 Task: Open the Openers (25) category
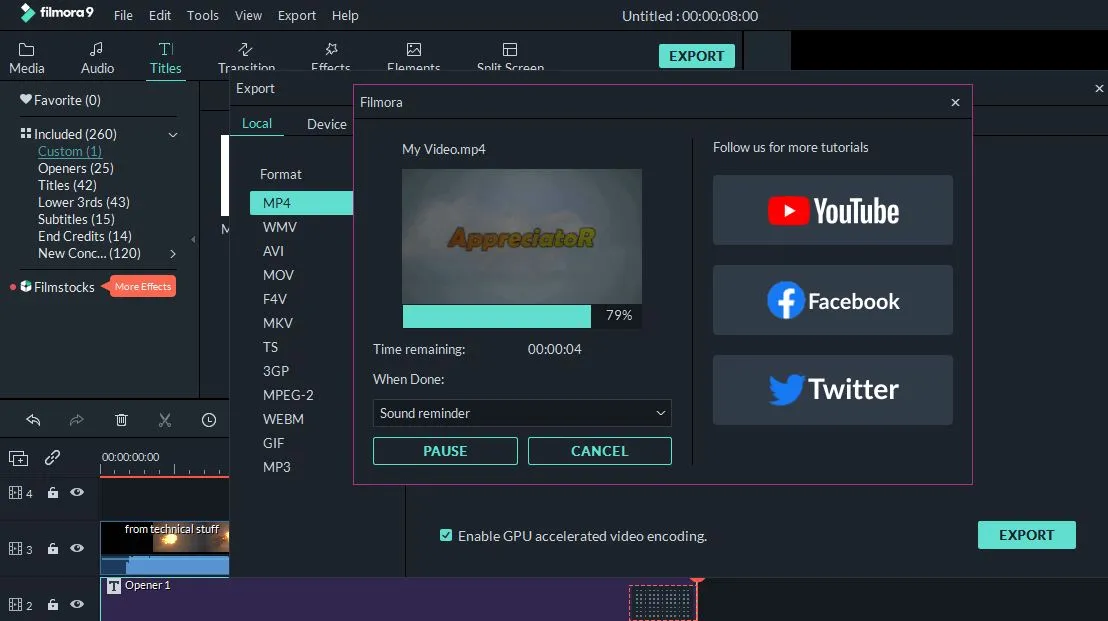(x=76, y=168)
